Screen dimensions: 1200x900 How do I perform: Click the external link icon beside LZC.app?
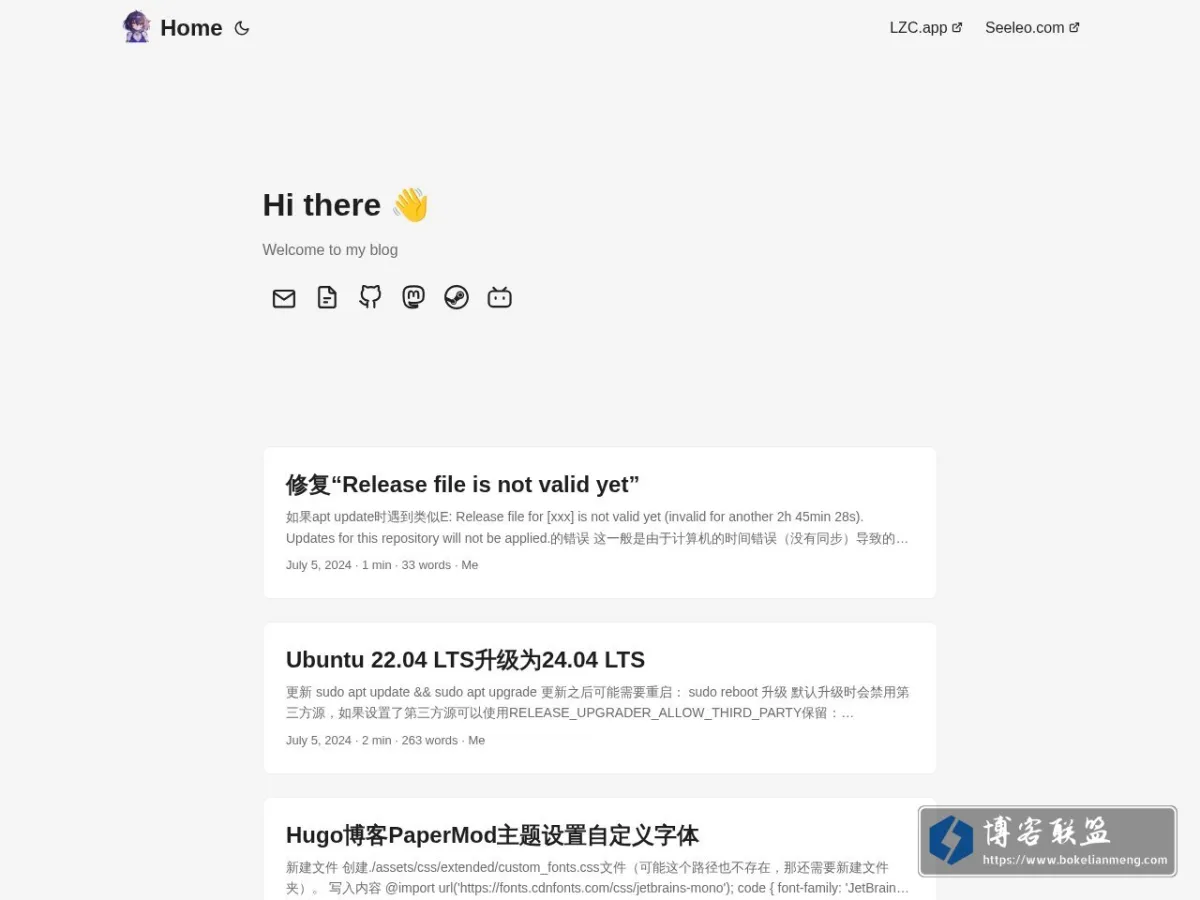957,28
